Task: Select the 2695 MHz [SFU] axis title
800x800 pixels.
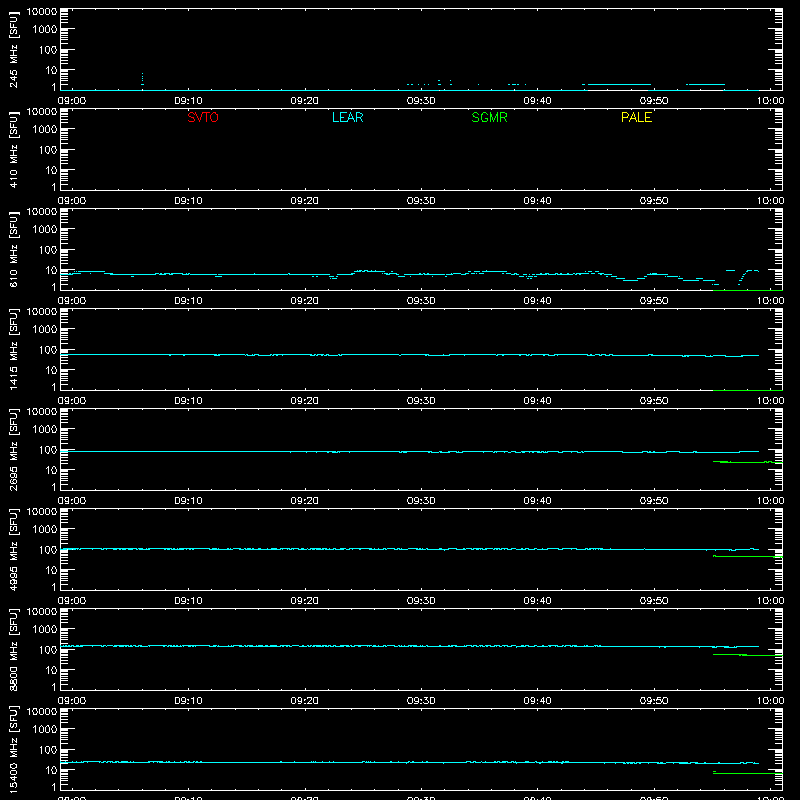Action: [x=13, y=449]
